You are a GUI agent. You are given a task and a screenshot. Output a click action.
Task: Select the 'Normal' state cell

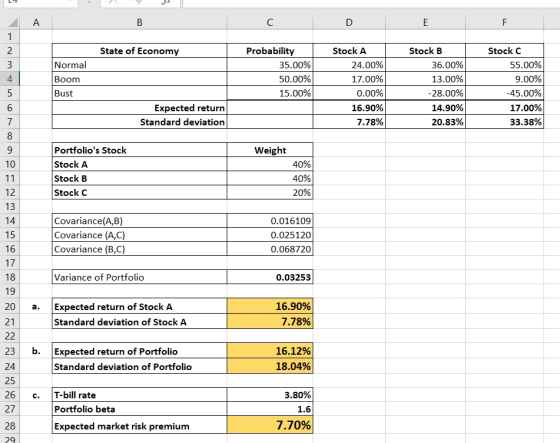139,65
